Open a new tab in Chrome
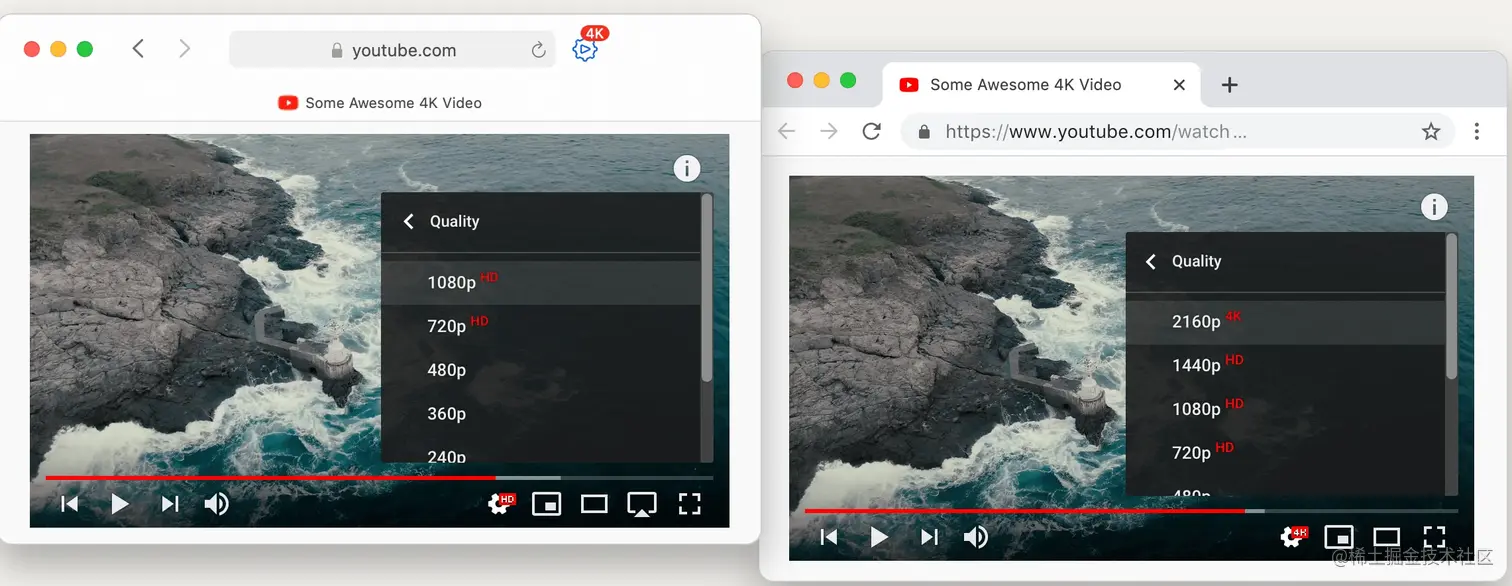Viewport: 1512px width, 586px height. [x=1230, y=85]
